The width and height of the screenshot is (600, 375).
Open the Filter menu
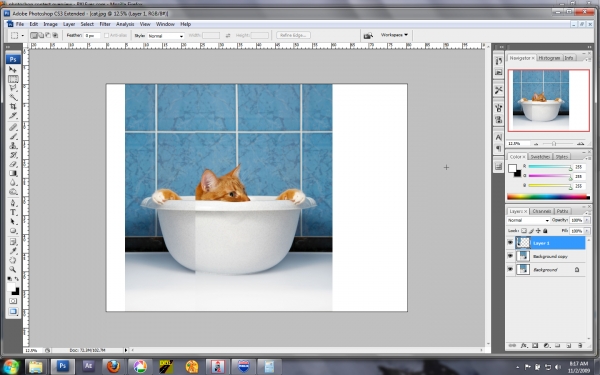[105, 24]
